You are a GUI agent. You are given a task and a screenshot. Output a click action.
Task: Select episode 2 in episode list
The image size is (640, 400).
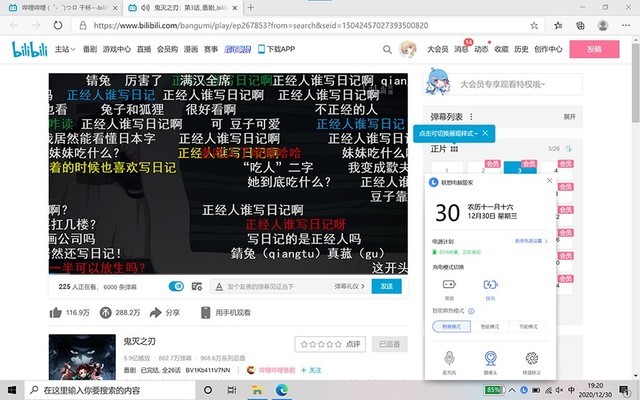(x=484, y=170)
